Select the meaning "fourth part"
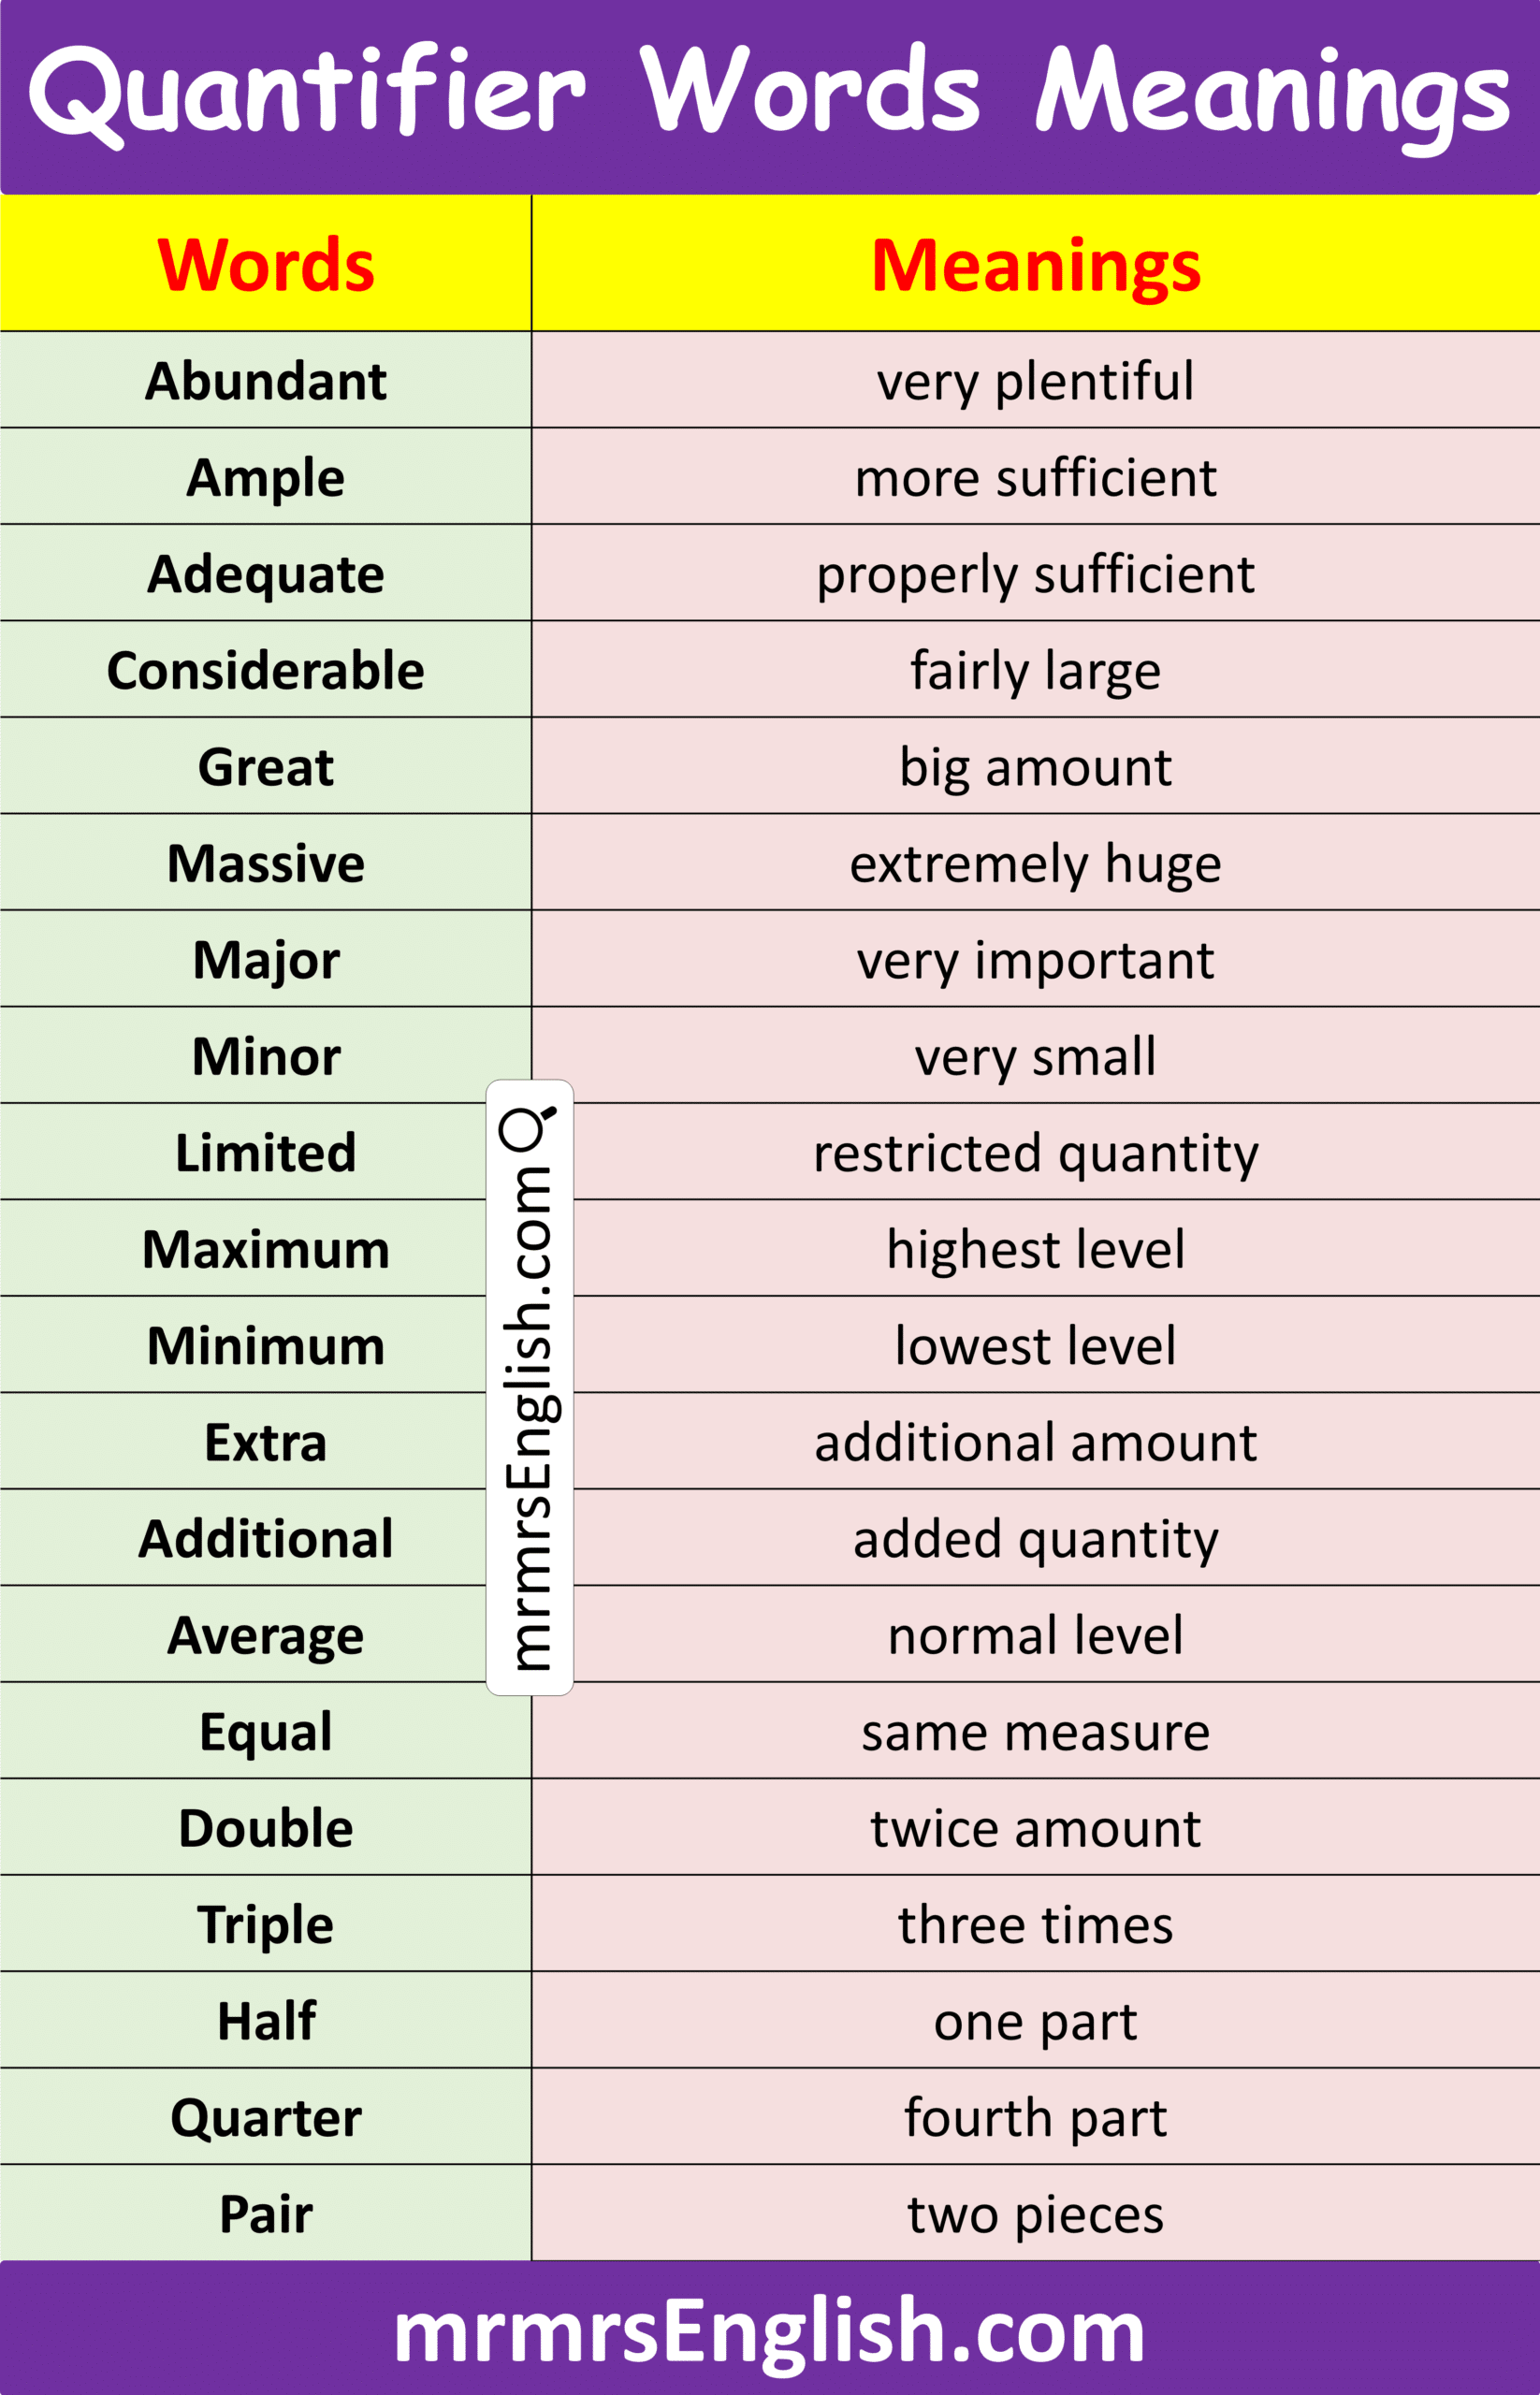The image size is (1540, 2395). click(x=1035, y=2118)
